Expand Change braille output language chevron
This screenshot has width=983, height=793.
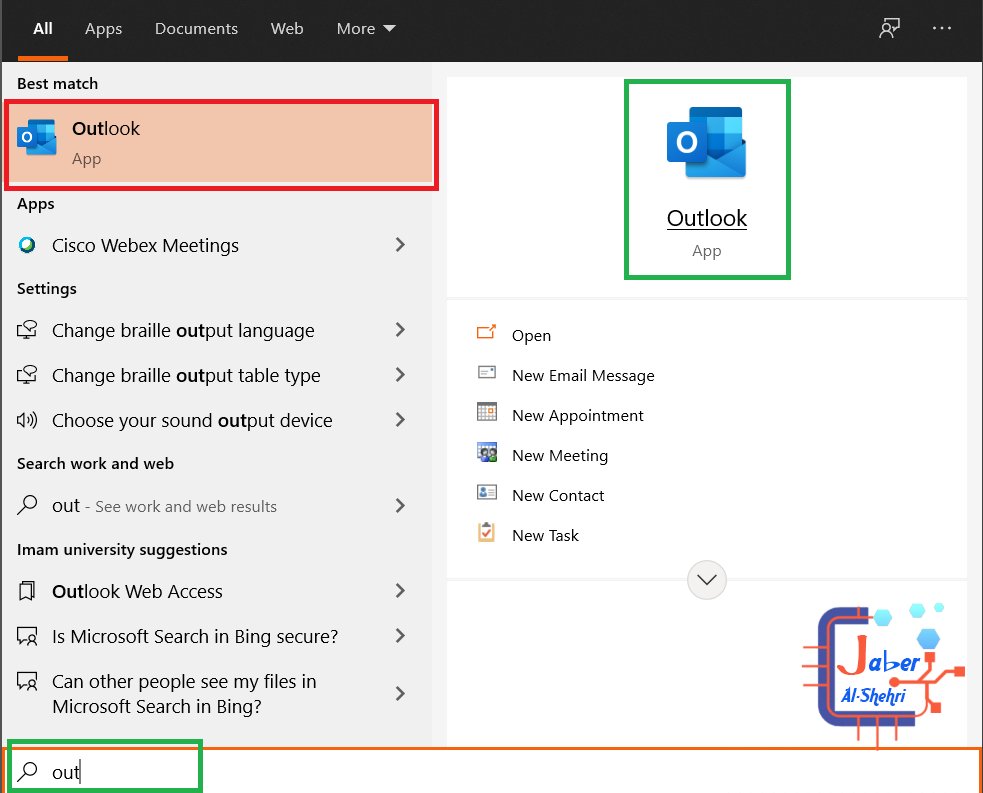(400, 330)
